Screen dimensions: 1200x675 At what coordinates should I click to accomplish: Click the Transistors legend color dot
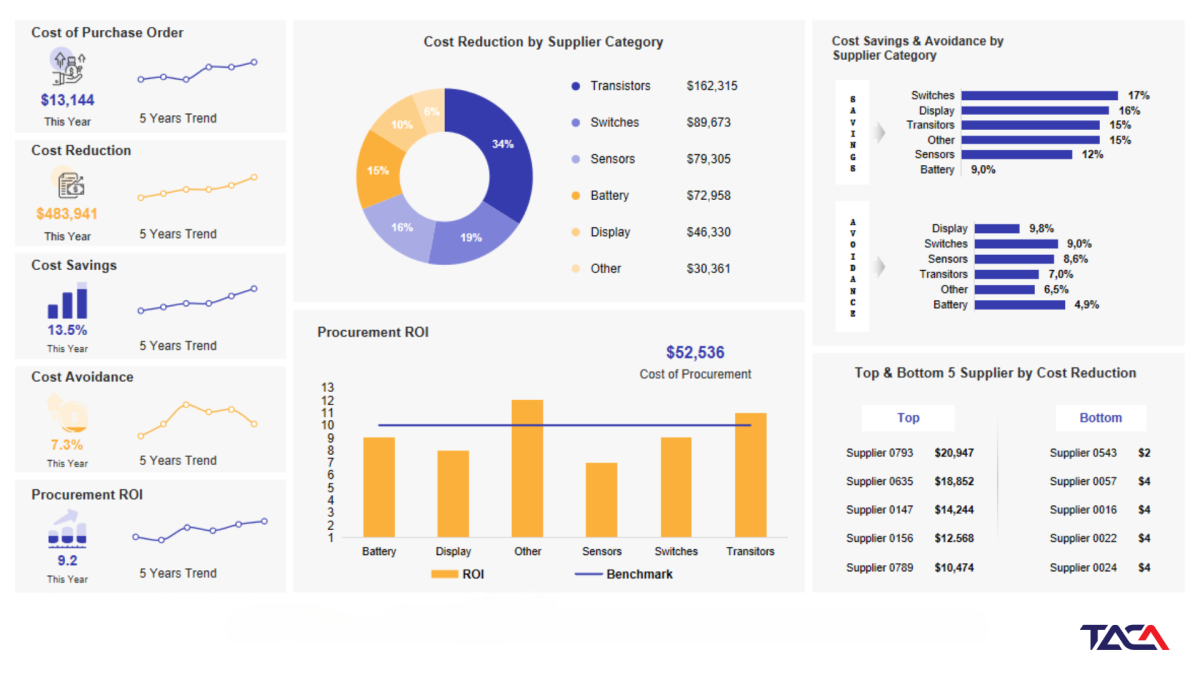(575, 86)
